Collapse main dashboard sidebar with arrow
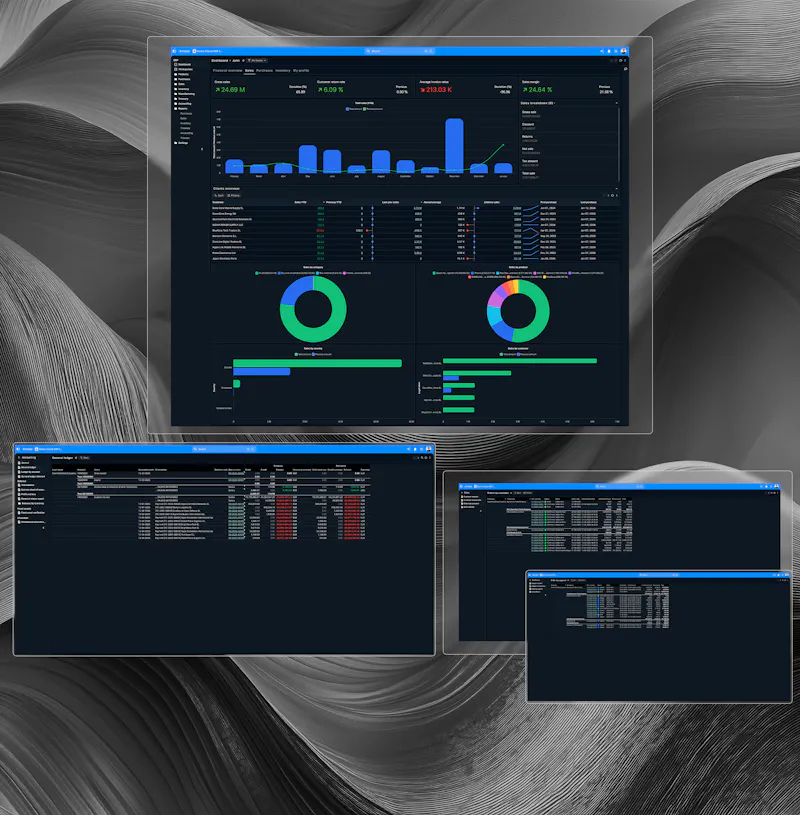Image resolution: width=800 pixels, height=815 pixels. pyautogui.click(x=202, y=149)
